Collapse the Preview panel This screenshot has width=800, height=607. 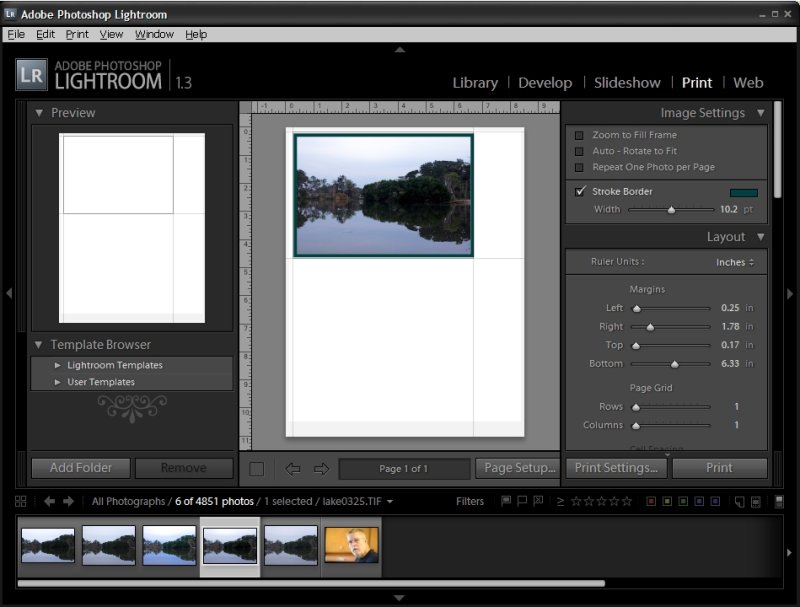[x=39, y=113]
